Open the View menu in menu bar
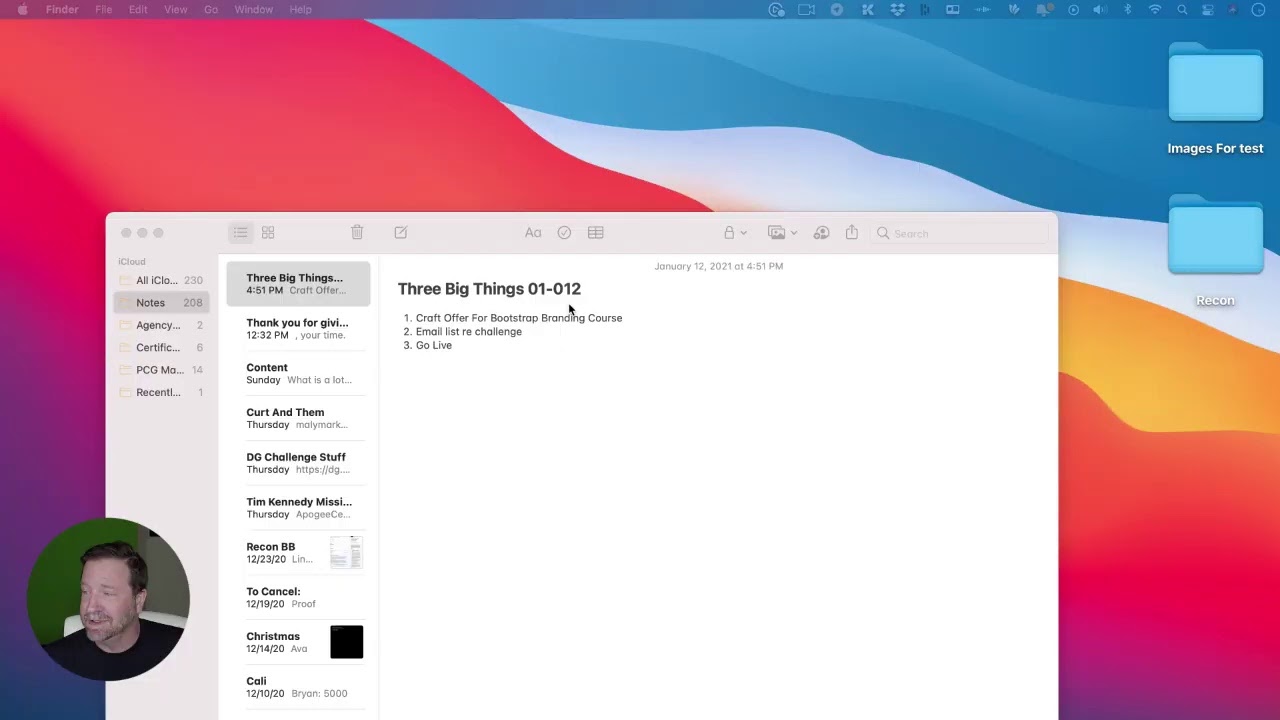This screenshot has width=1280, height=720. click(175, 9)
